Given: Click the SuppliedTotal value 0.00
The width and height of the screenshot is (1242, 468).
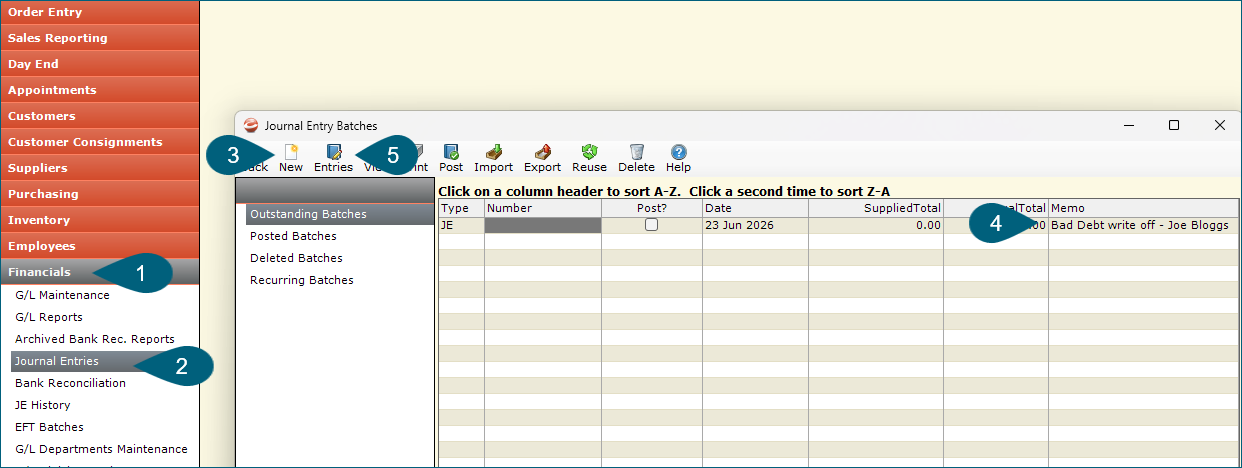Looking at the screenshot, I should [x=928, y=225].
